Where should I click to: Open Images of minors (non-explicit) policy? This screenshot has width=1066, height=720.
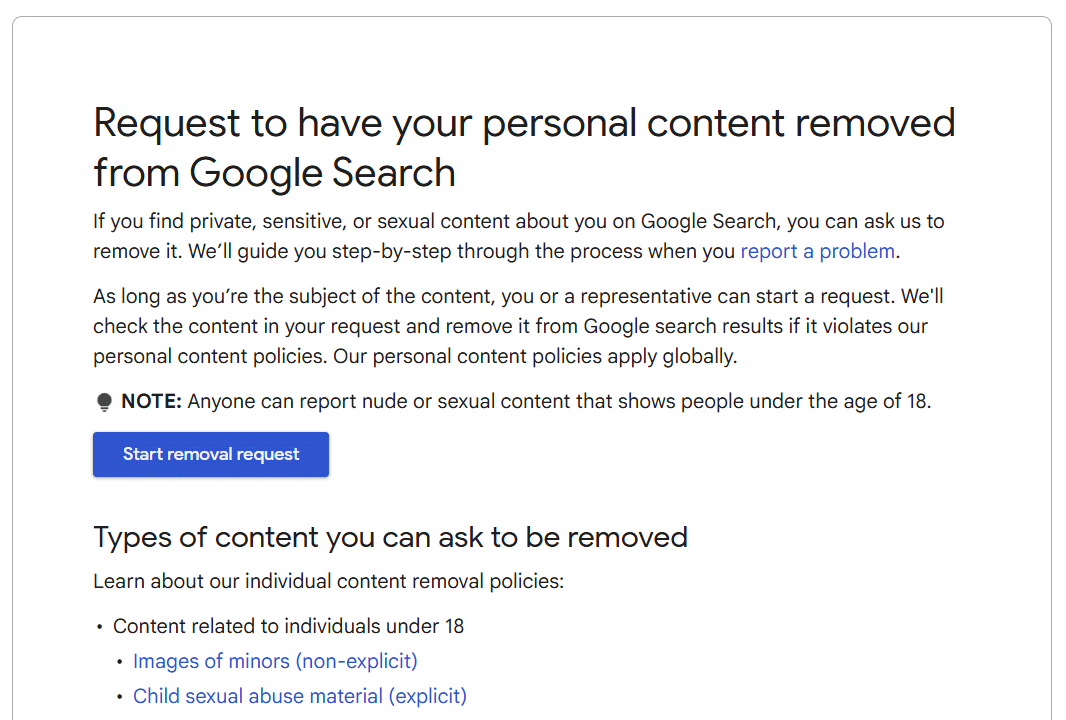coord(275,661)
